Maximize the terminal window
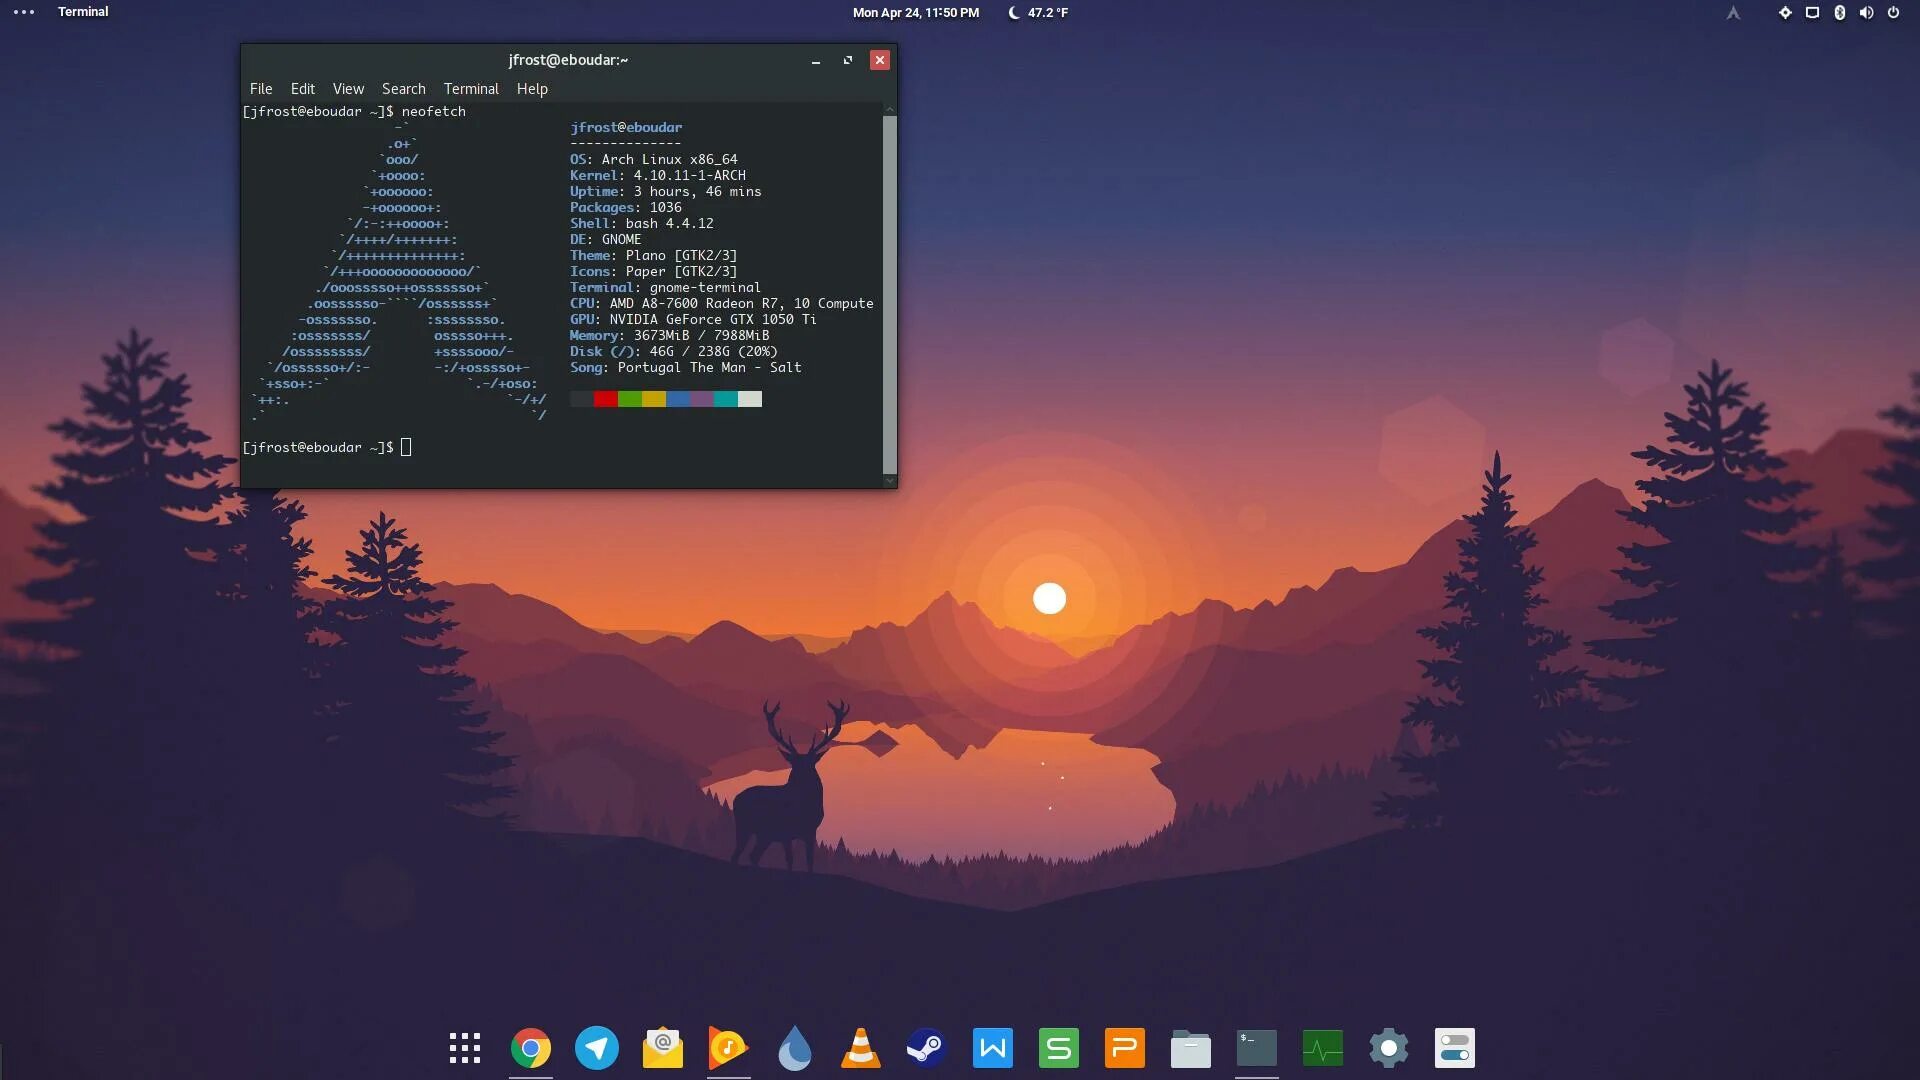1920x1080 pixels. (848, 60)
